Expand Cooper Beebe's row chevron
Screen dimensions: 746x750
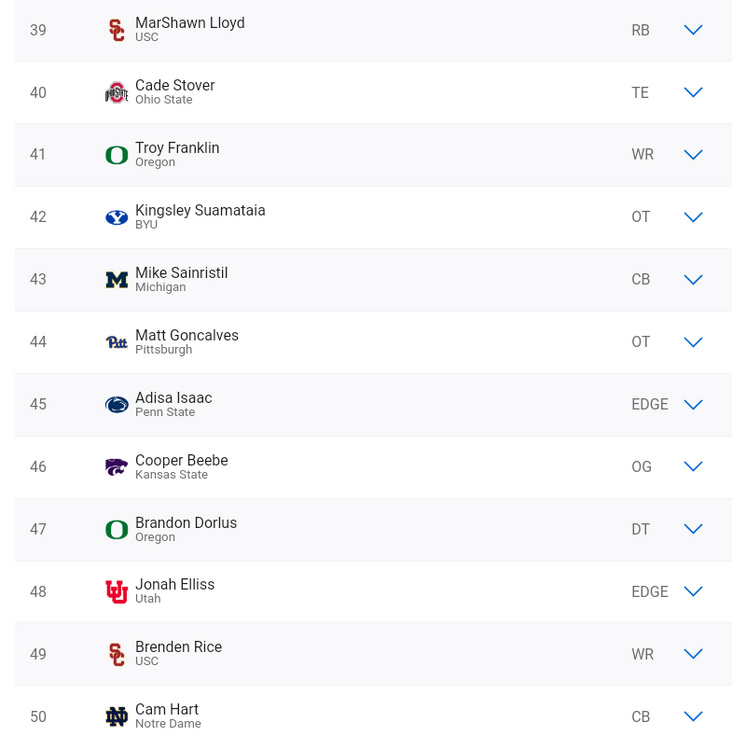point(693,467)
